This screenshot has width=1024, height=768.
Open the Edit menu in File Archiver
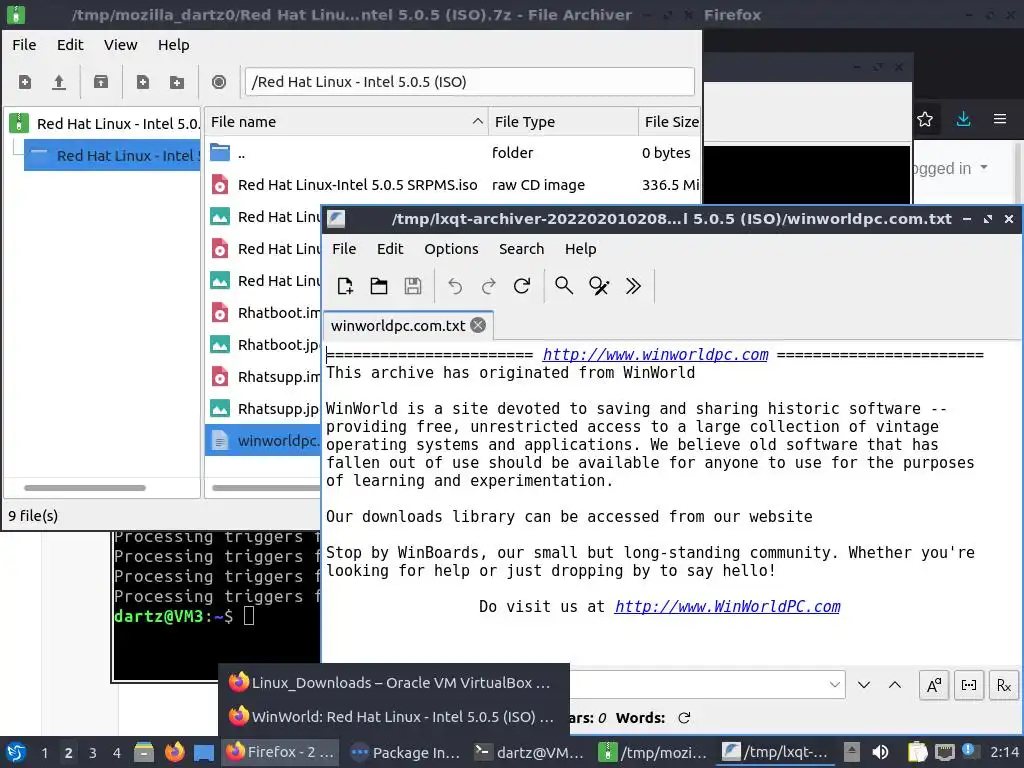[x=70, y=44]
